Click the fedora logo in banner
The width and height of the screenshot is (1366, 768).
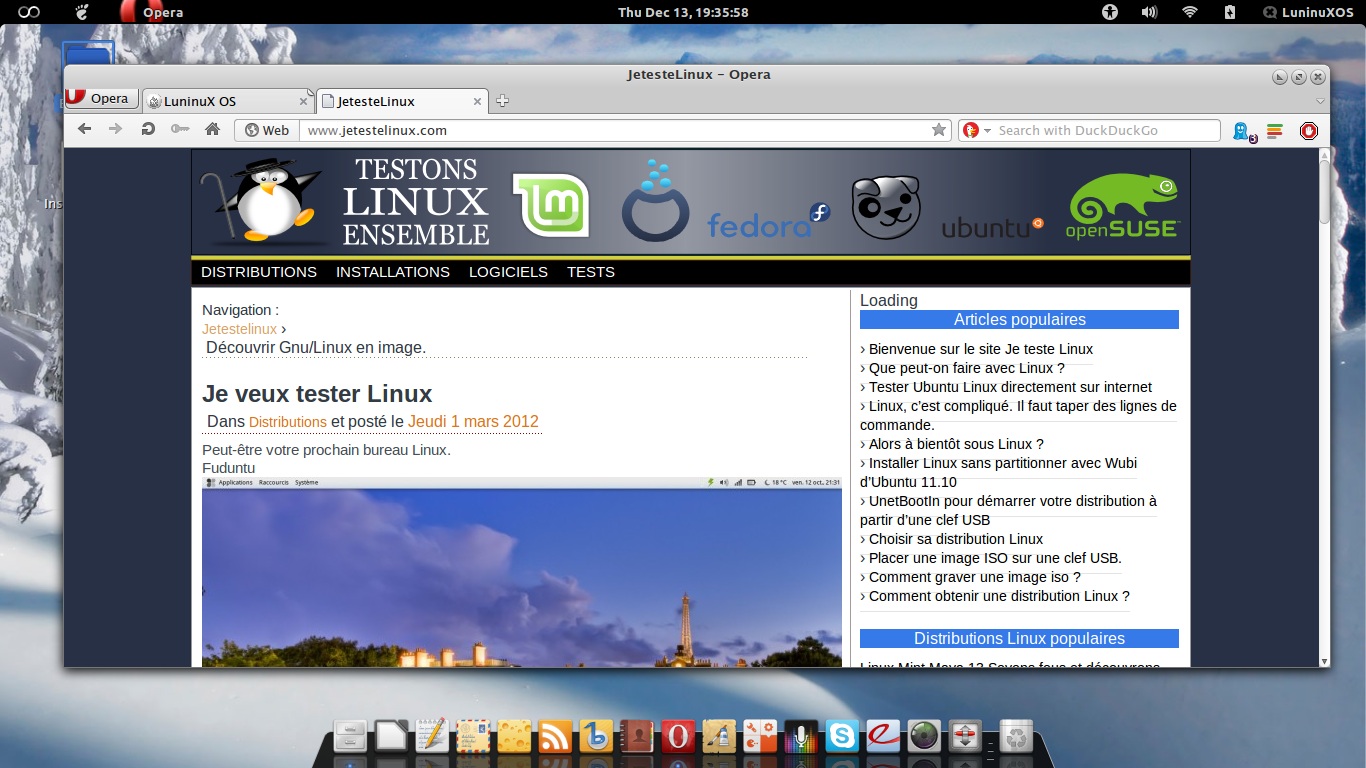point(769,220)
